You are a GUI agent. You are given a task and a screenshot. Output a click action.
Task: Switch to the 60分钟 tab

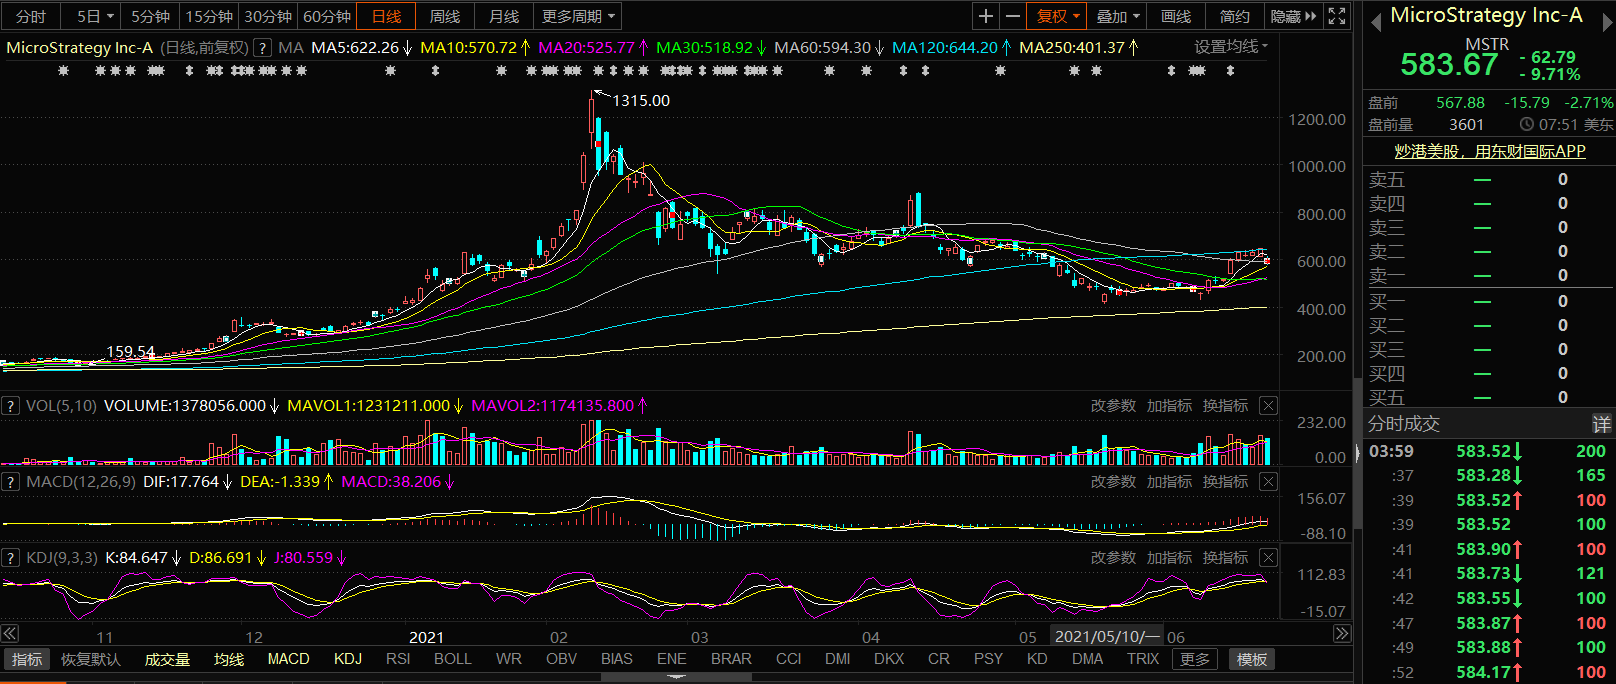327,16
